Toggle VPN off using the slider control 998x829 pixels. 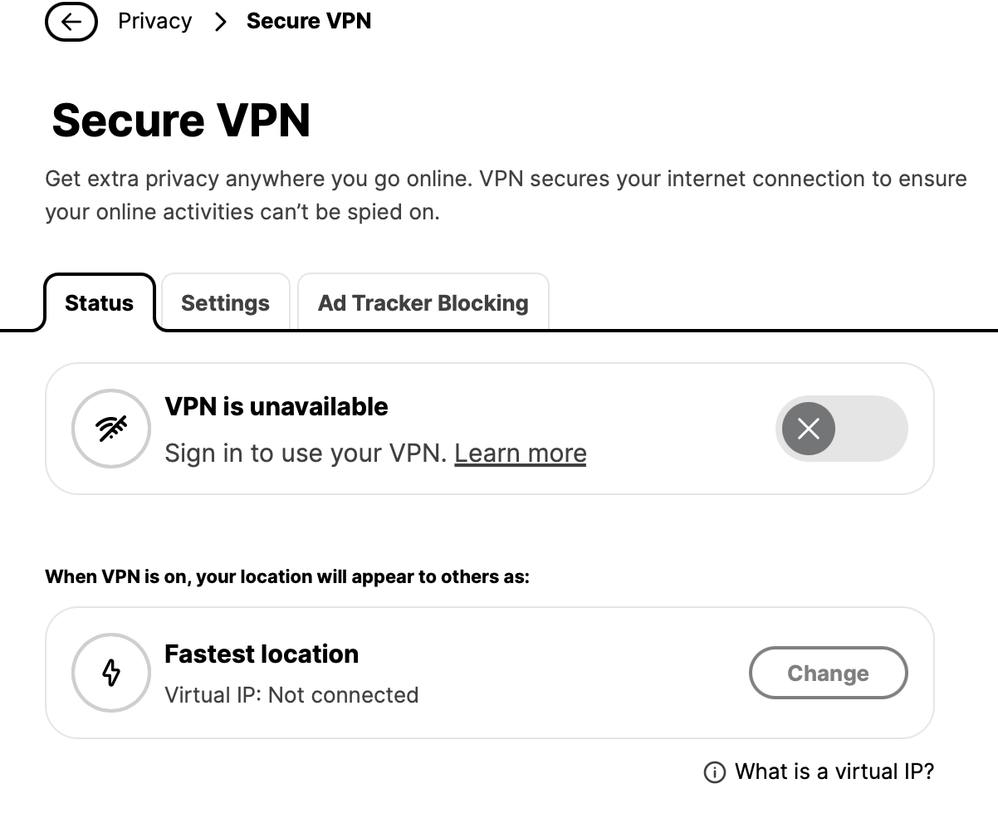pos(842,428)
